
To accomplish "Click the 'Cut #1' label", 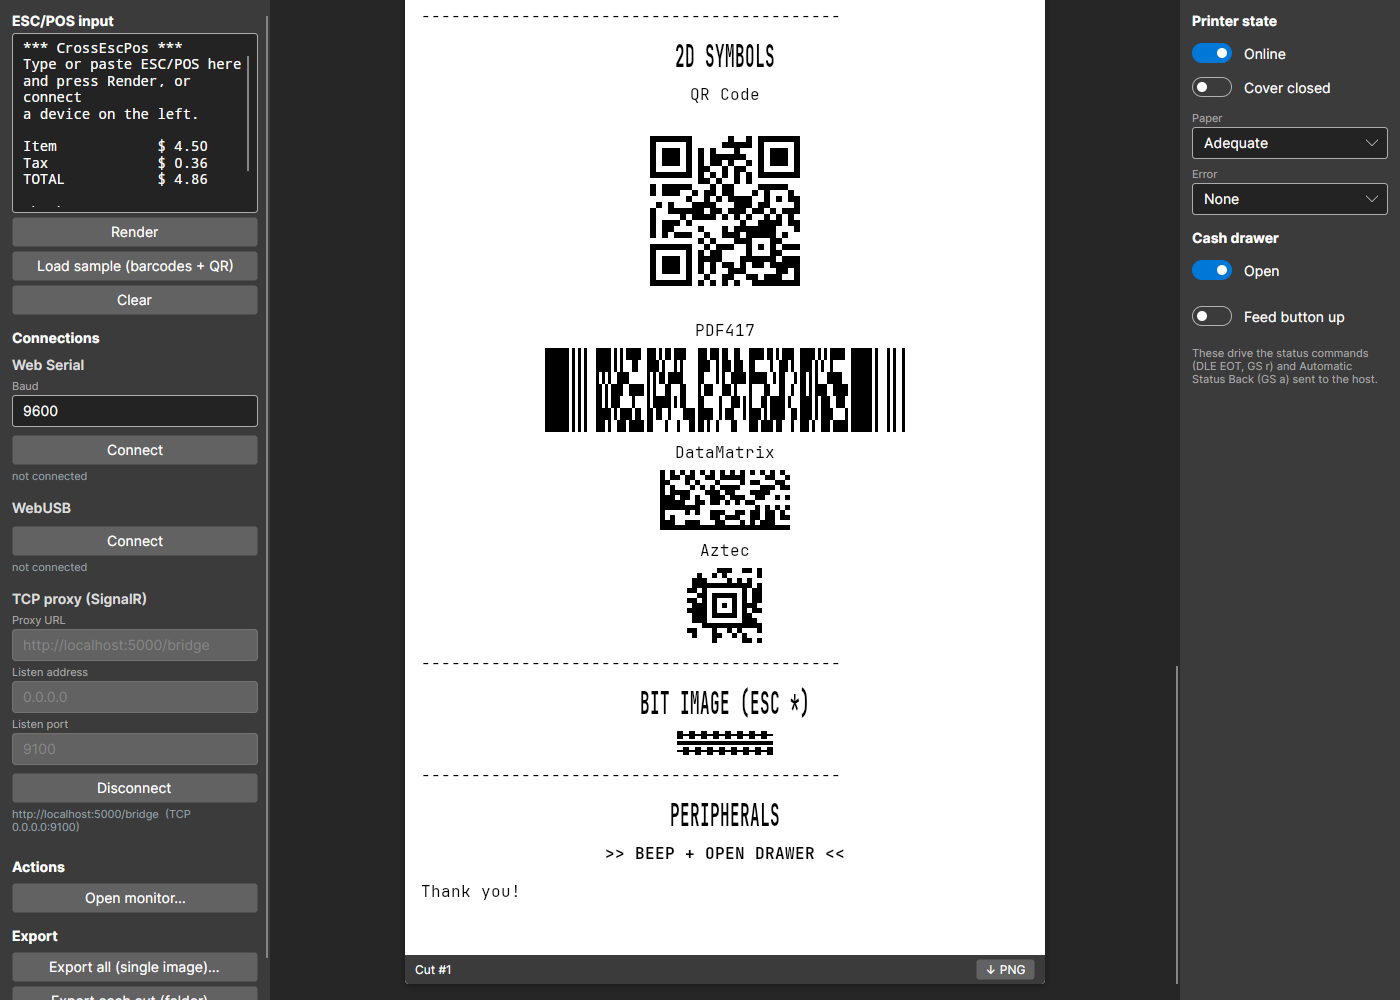I will 433,970.
